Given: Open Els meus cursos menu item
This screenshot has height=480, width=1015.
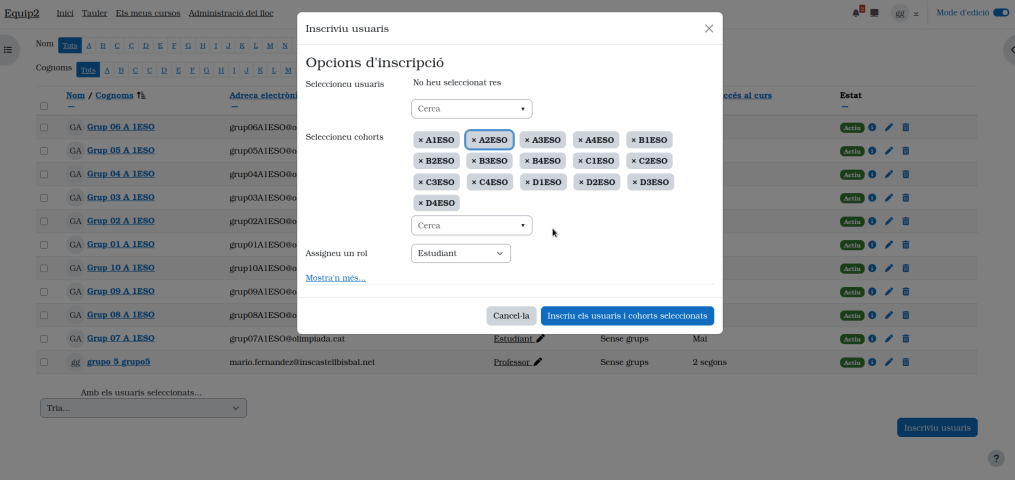Looking at the screenshot, I should [x=148, y=13].
